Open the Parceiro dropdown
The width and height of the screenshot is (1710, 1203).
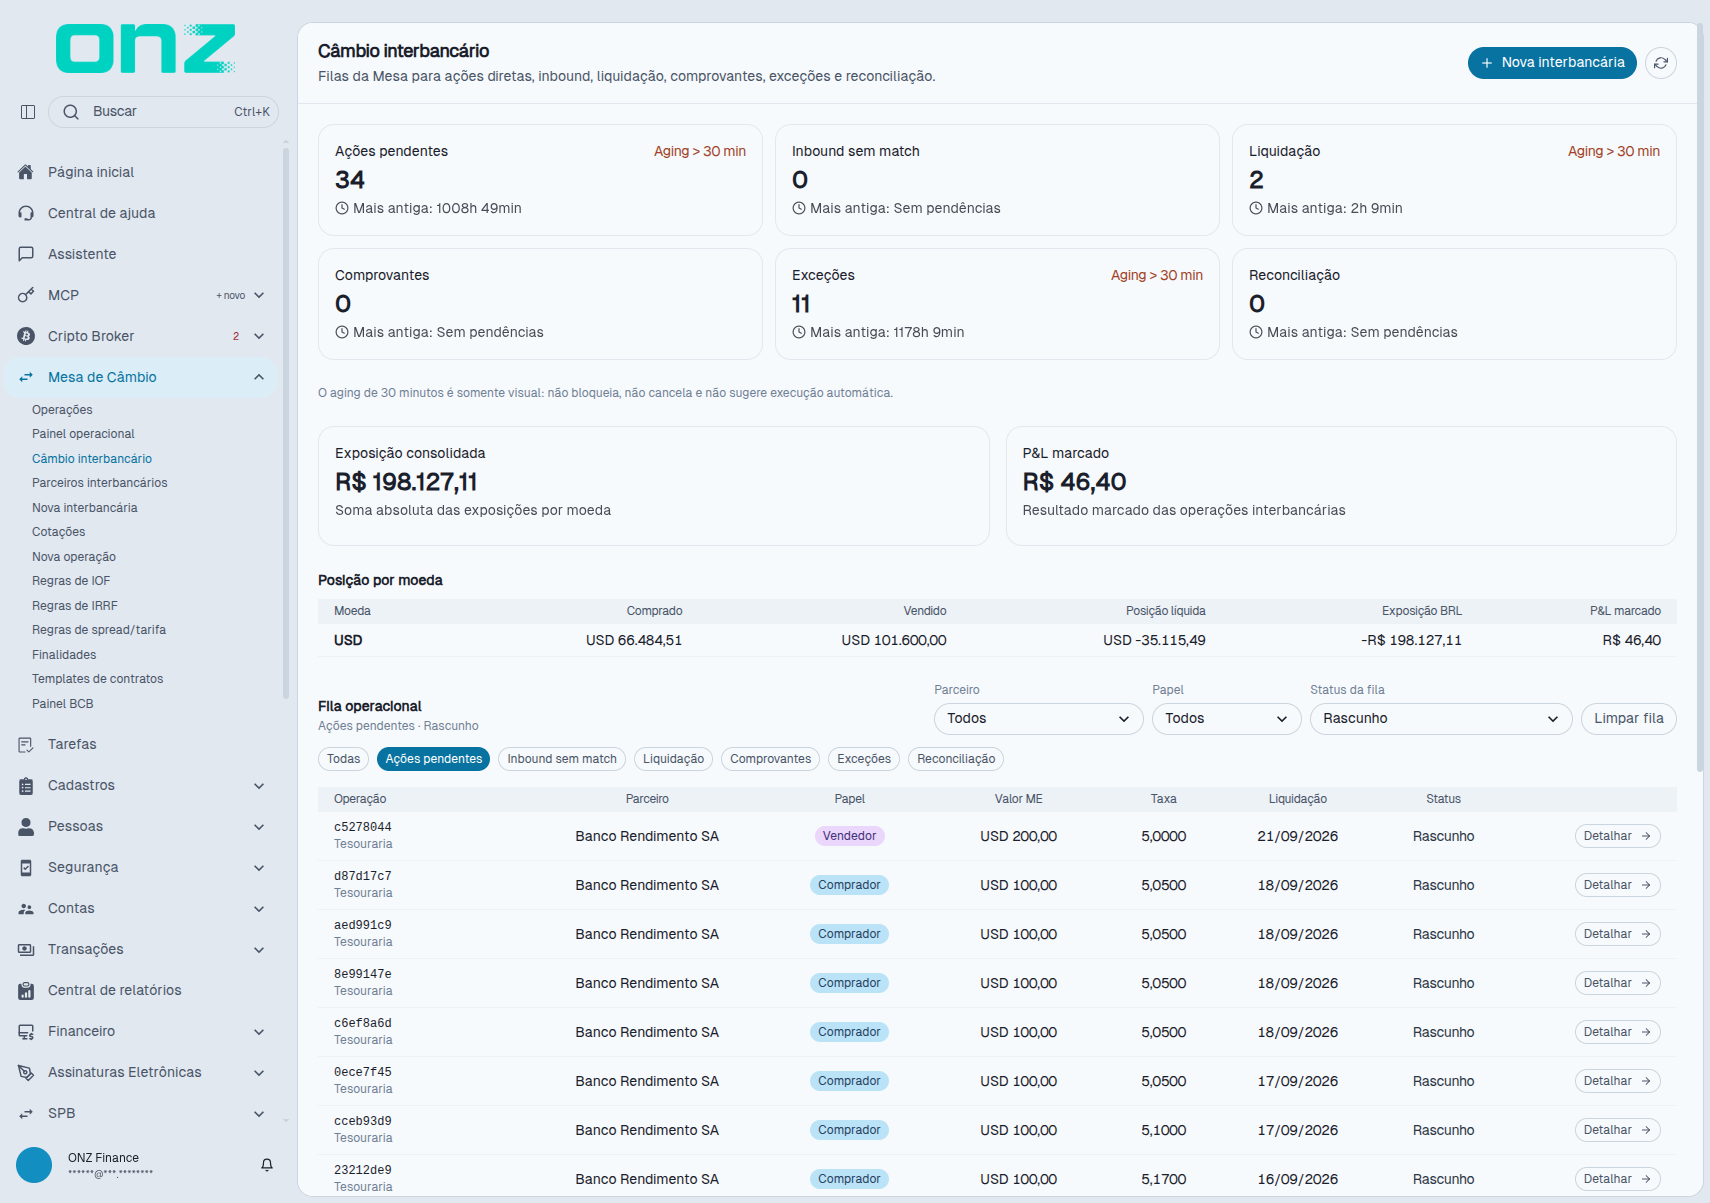1038,719
